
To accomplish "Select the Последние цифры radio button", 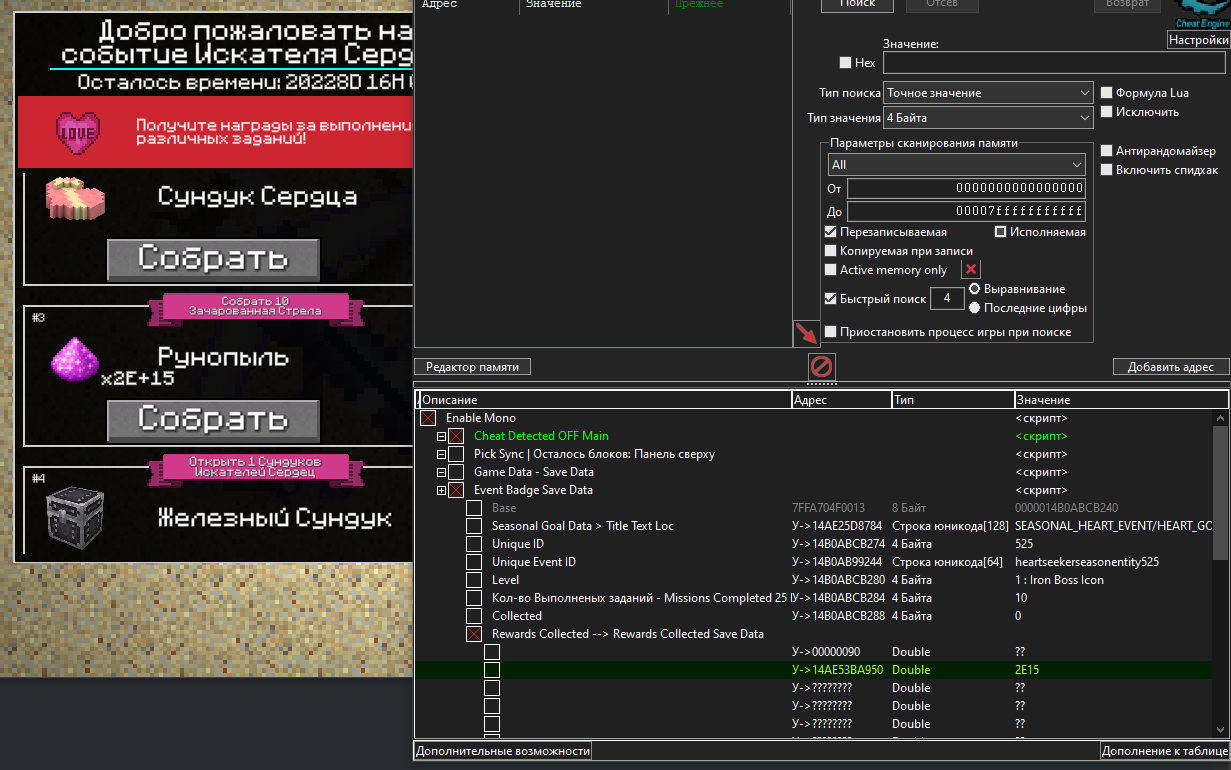I will [x=975, y=308].
